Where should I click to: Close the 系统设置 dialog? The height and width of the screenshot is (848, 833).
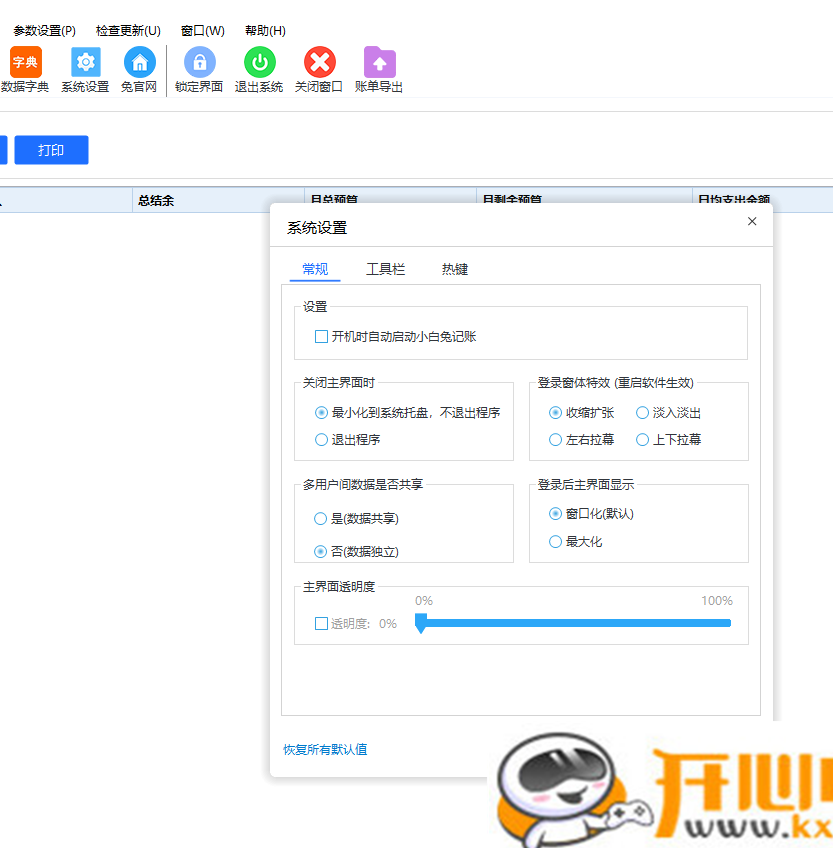[751, 221]
